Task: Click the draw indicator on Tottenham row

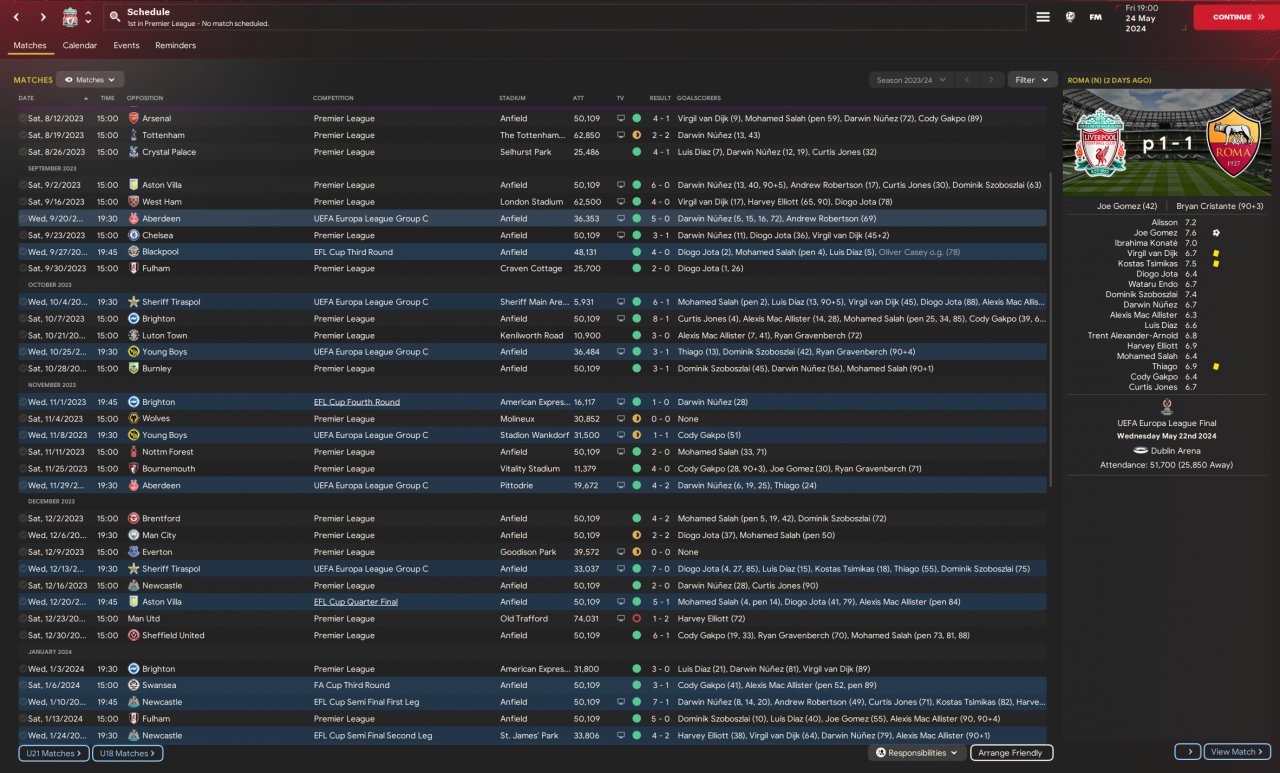Action: tap(636, 135)
